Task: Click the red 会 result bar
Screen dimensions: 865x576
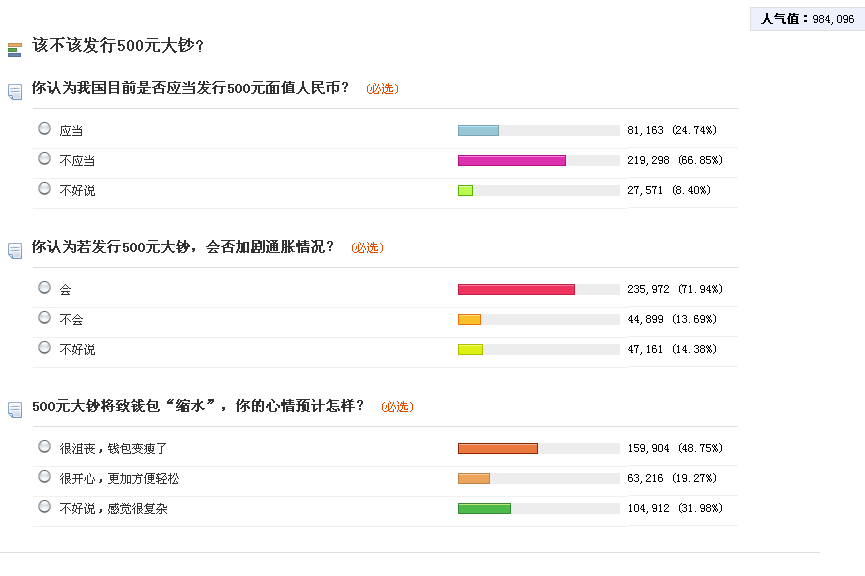Action: click(516, 289)
